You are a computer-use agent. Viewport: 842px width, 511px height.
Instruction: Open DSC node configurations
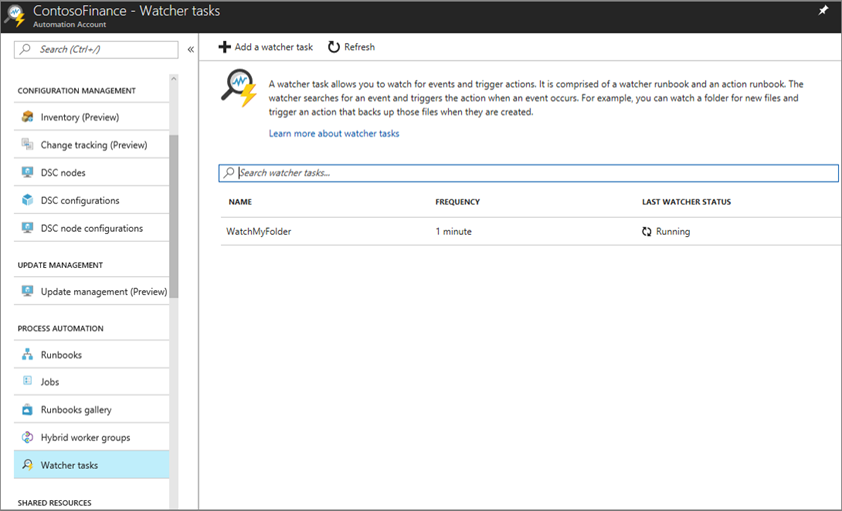point(91,228)
